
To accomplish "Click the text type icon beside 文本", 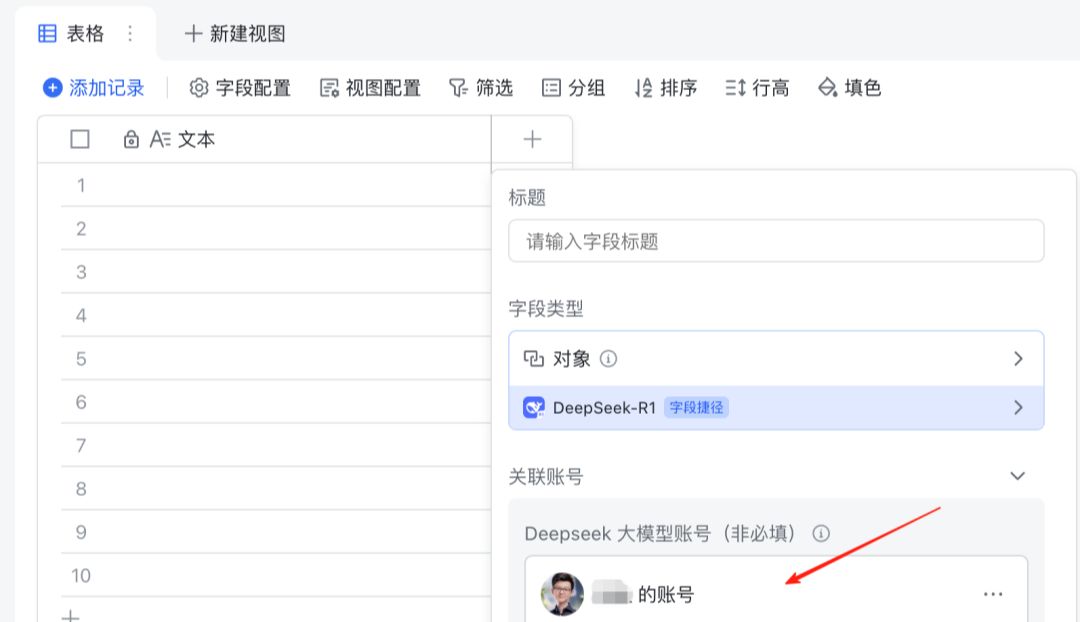I will pyautogui.click(x=159, y=140).
